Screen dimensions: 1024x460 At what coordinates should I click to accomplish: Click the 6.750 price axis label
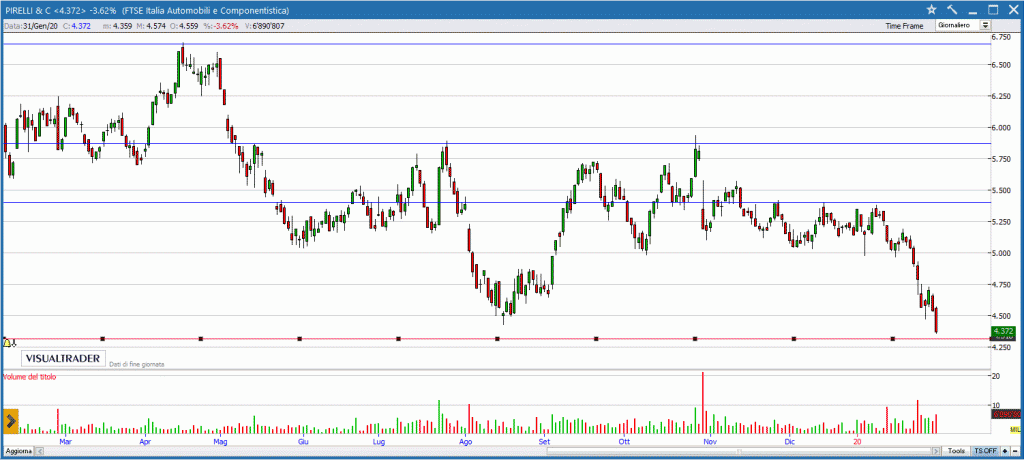tap(1002, 37)
